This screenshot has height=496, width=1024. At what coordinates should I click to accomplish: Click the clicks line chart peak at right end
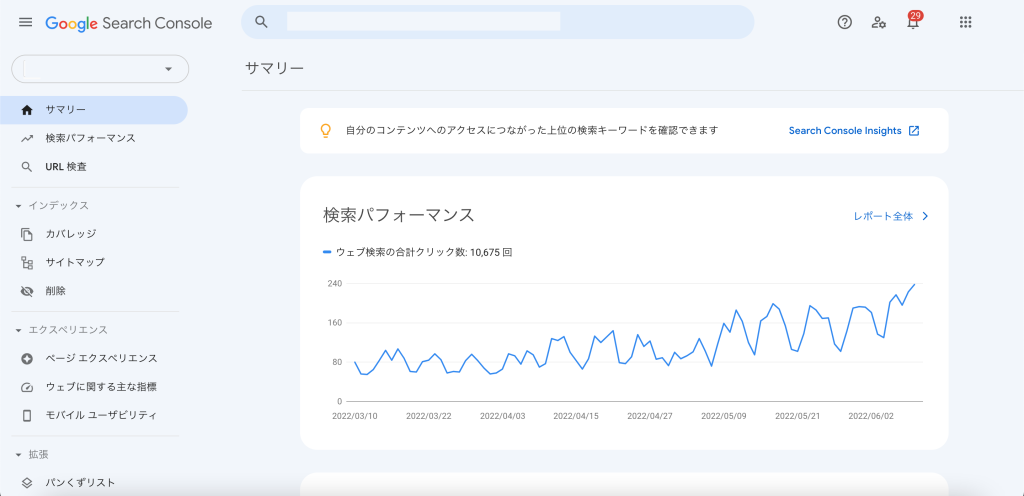coord(914,284)
